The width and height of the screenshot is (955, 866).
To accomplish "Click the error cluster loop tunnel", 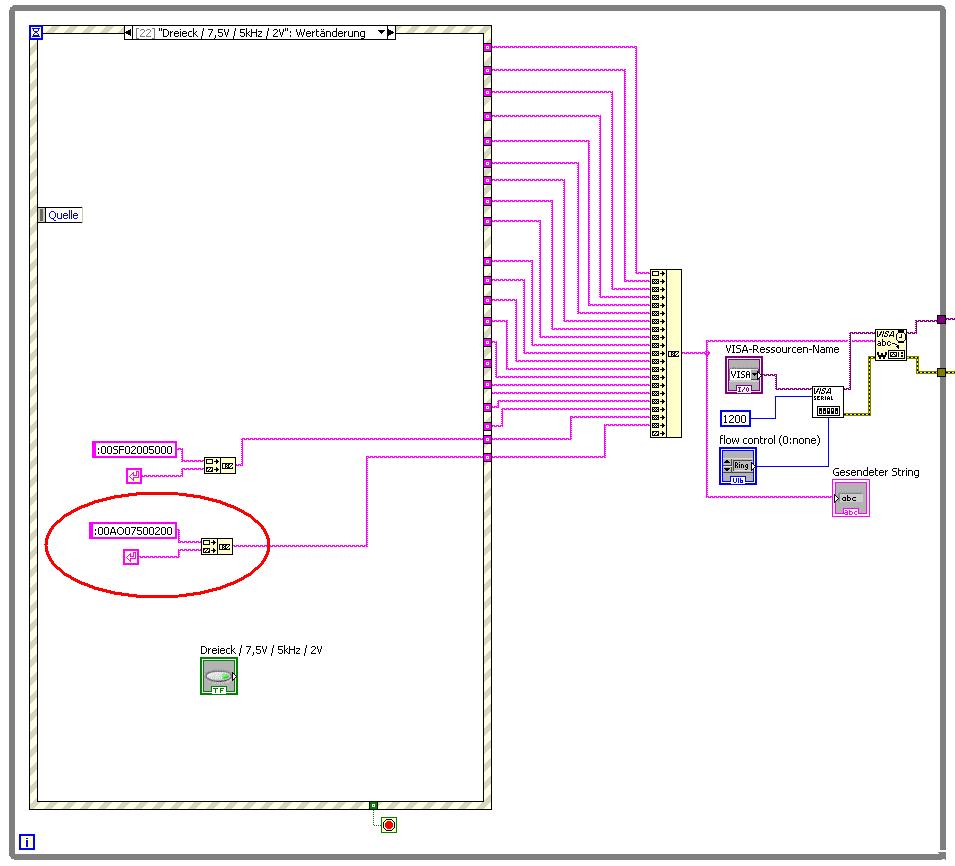I will click(x=942, y=372).
